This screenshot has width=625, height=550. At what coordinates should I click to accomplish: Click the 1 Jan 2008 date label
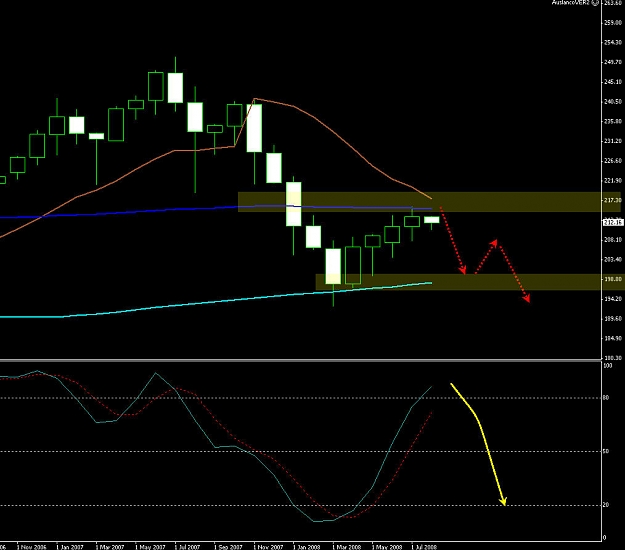coord(307,547)
